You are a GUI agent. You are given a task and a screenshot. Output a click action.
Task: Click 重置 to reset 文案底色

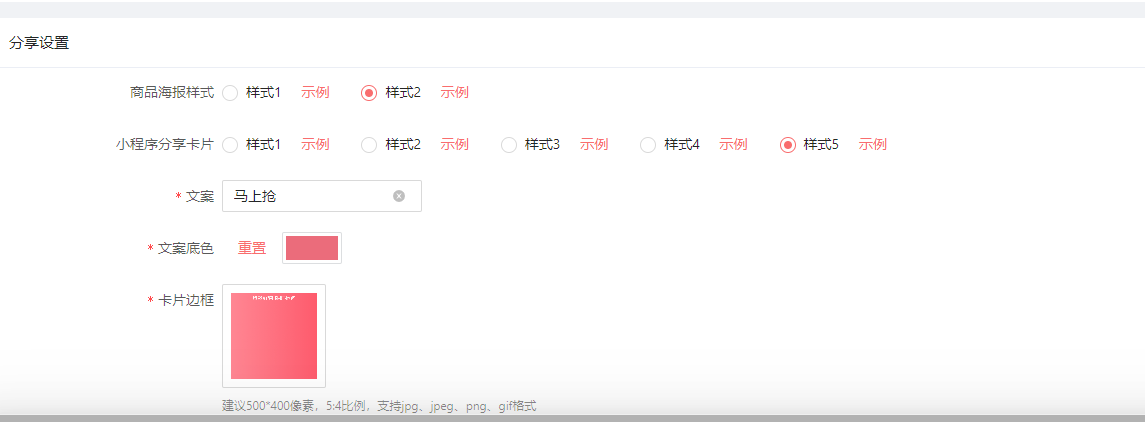tap(252, 248)
